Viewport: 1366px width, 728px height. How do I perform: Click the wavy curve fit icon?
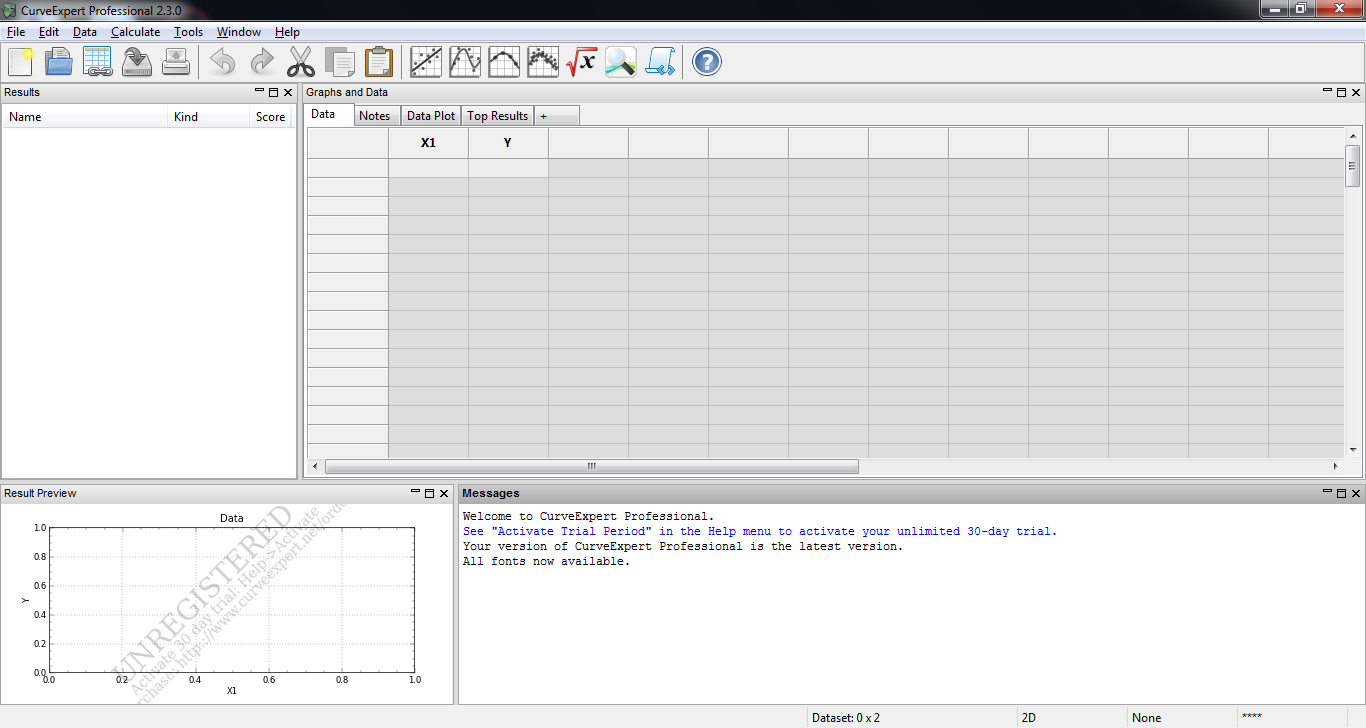(x=465, y=62)
